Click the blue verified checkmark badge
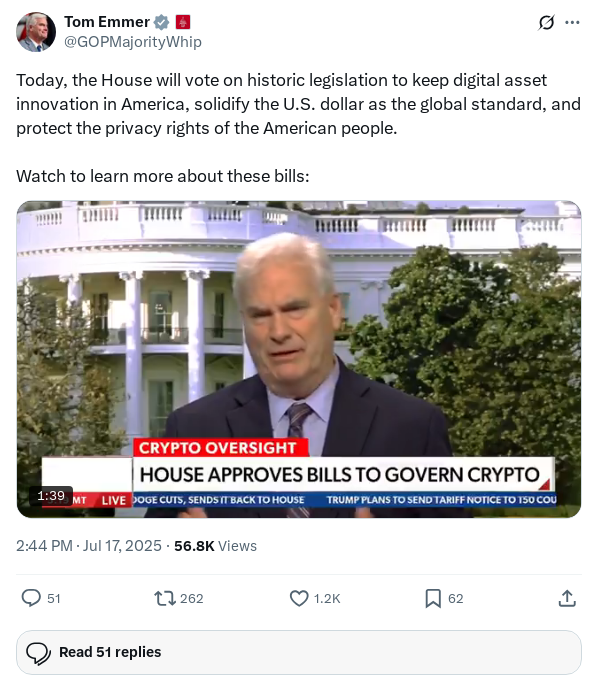 click(162, 22)
